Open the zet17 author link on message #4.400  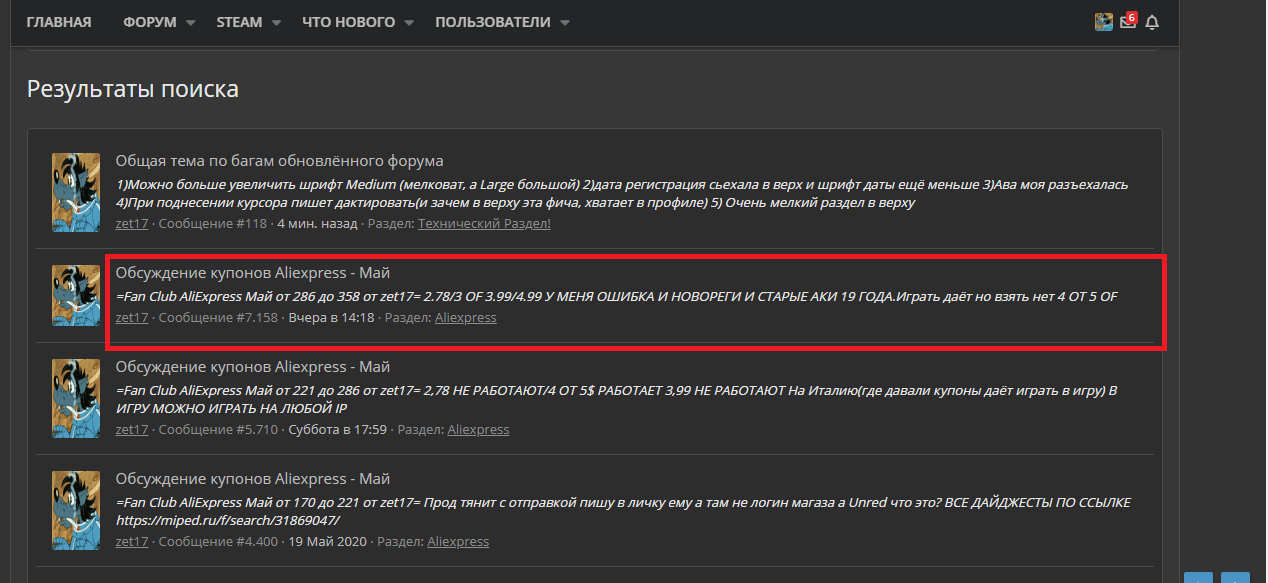coord(132,541)
